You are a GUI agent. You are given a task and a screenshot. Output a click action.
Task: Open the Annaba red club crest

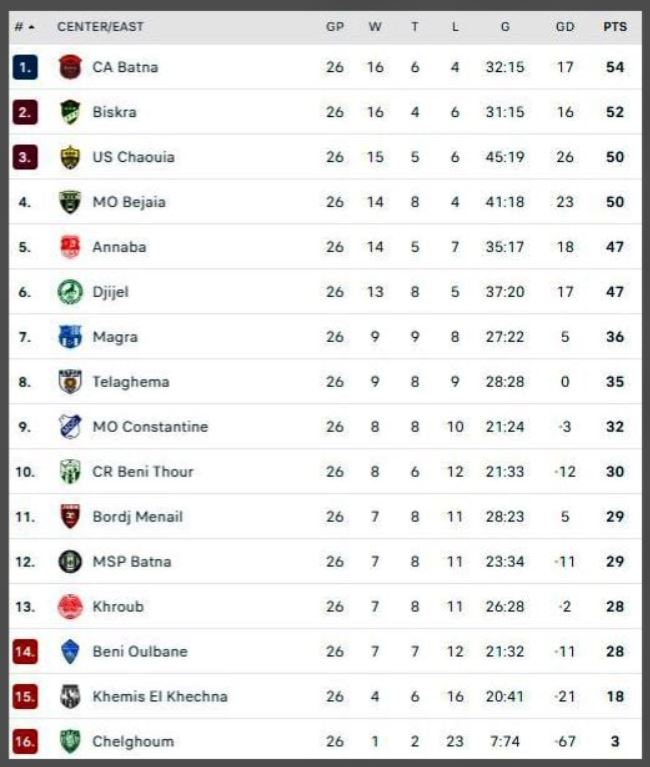70,247
